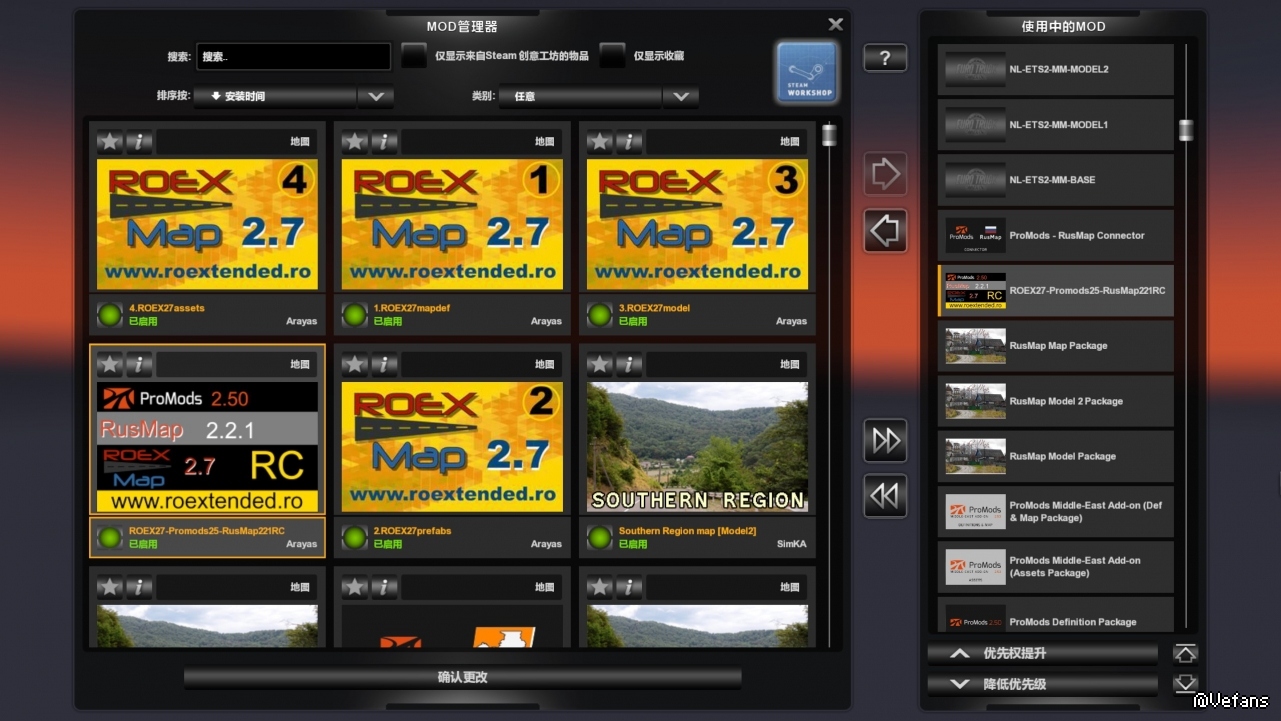Select RusMap Model Package in active list
Image resolution: width=1281 pixels, height=721 pixels.
tap(1055, 456)
